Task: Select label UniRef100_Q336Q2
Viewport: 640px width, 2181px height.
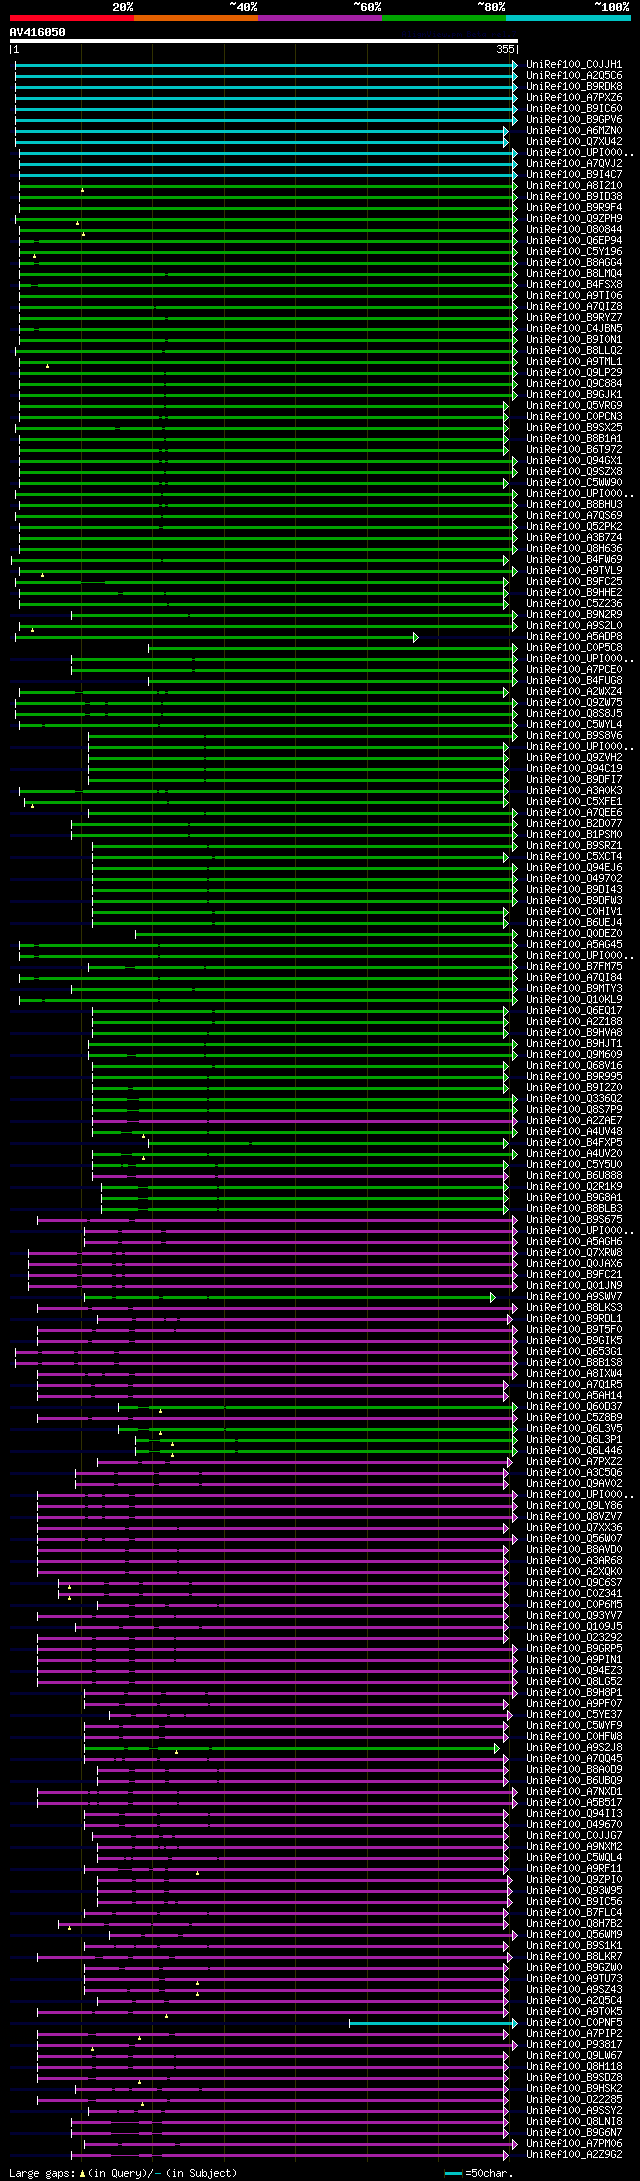Action: 574,1098
